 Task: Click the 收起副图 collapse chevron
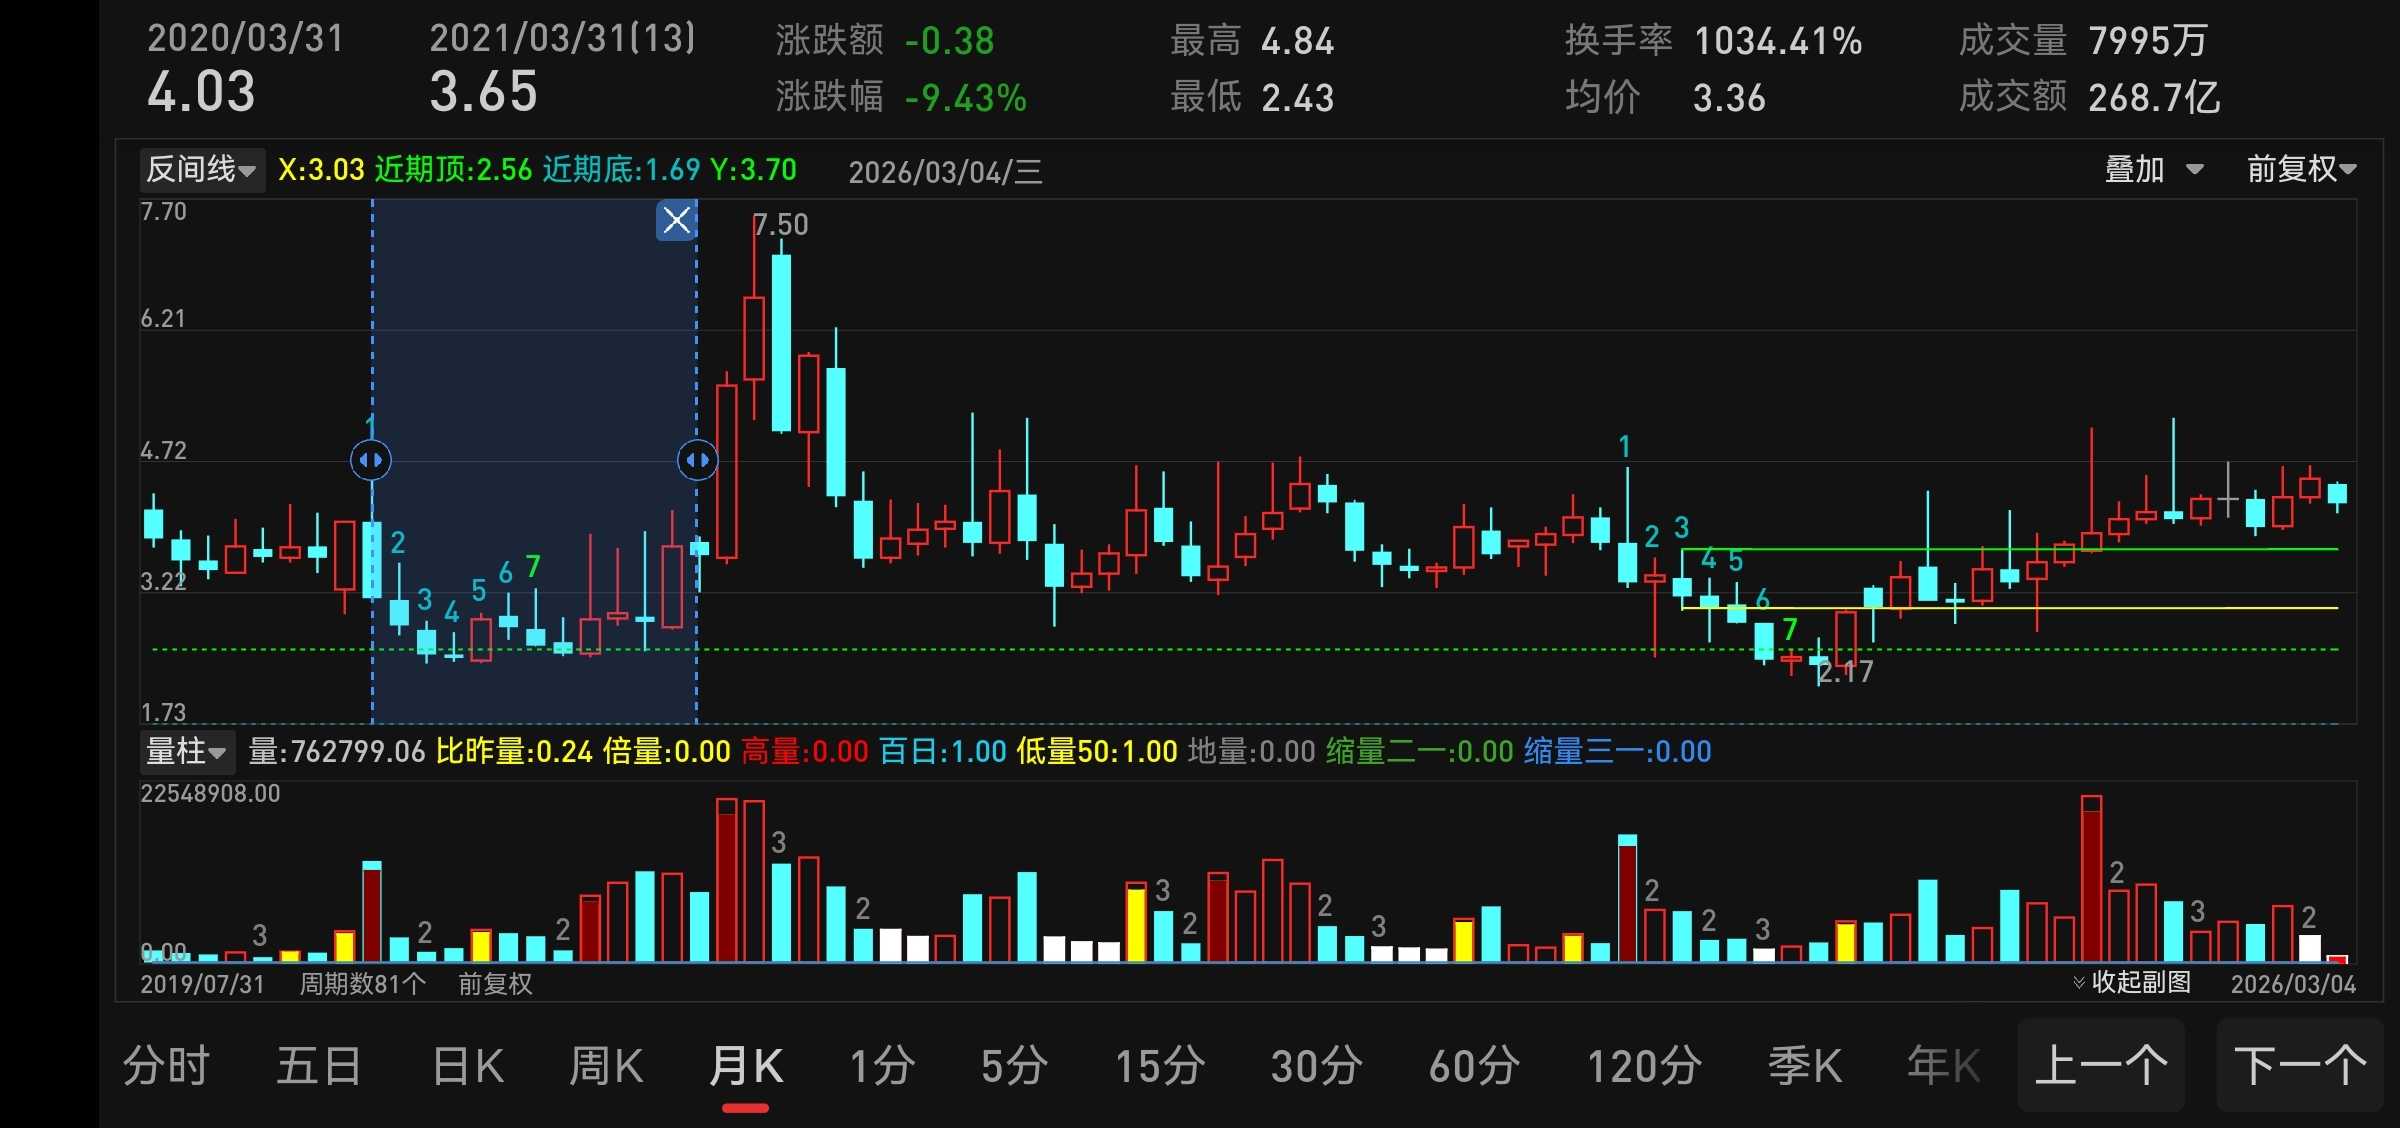click(x=2079, y=982)
